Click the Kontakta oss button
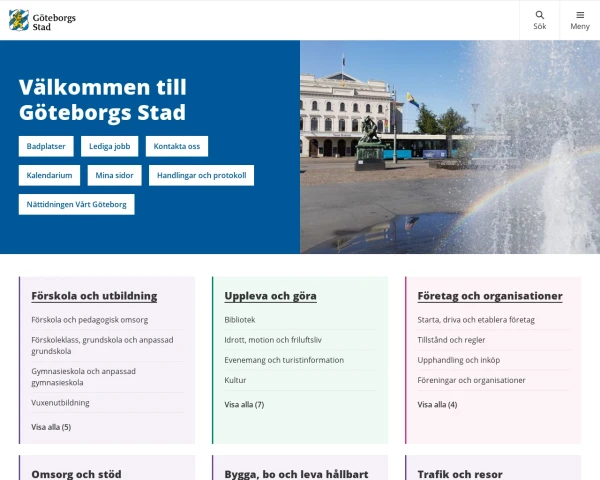Image resolution: width=600 pixels, height=480 pixels. click(177, 146)
